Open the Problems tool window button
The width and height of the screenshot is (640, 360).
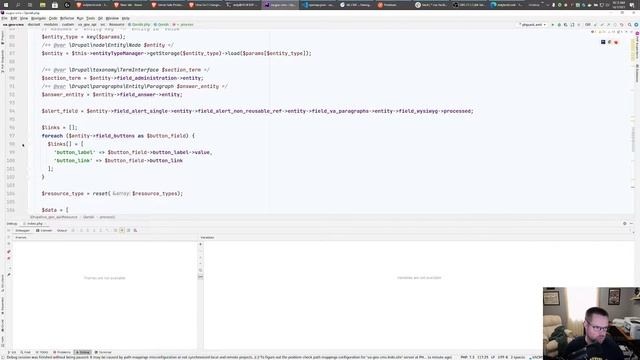point(62,352)
